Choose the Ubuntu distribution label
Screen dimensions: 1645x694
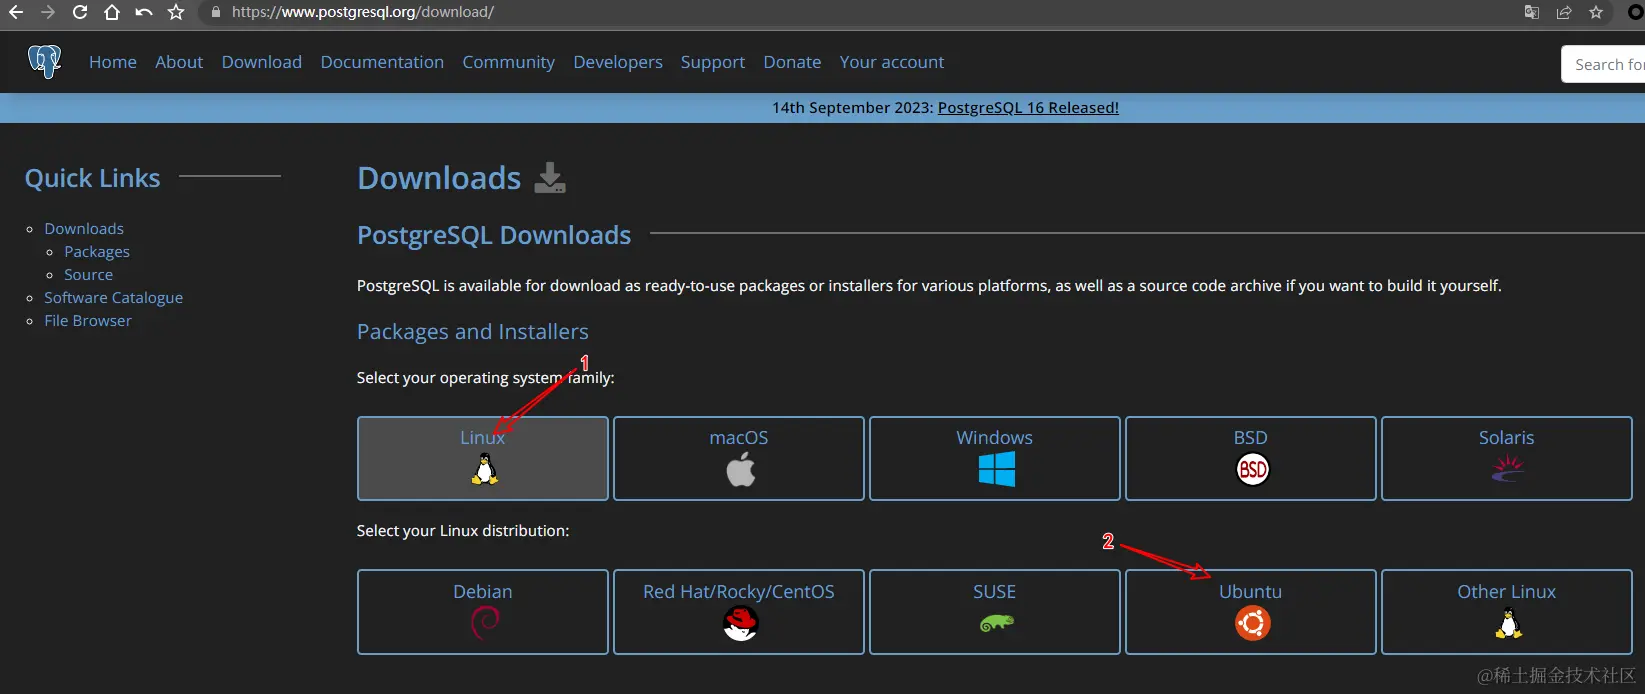[1250, 592]
